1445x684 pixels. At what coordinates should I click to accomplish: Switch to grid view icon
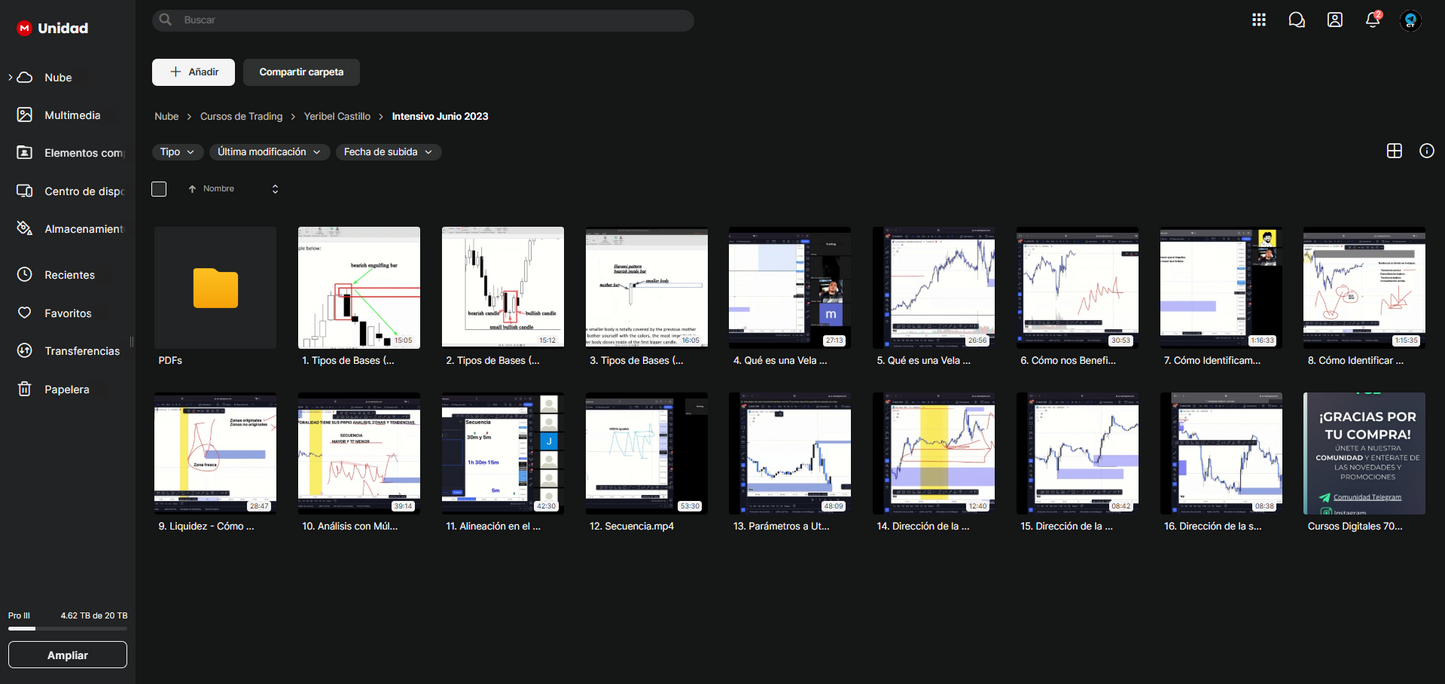[x=1394, y=151]
